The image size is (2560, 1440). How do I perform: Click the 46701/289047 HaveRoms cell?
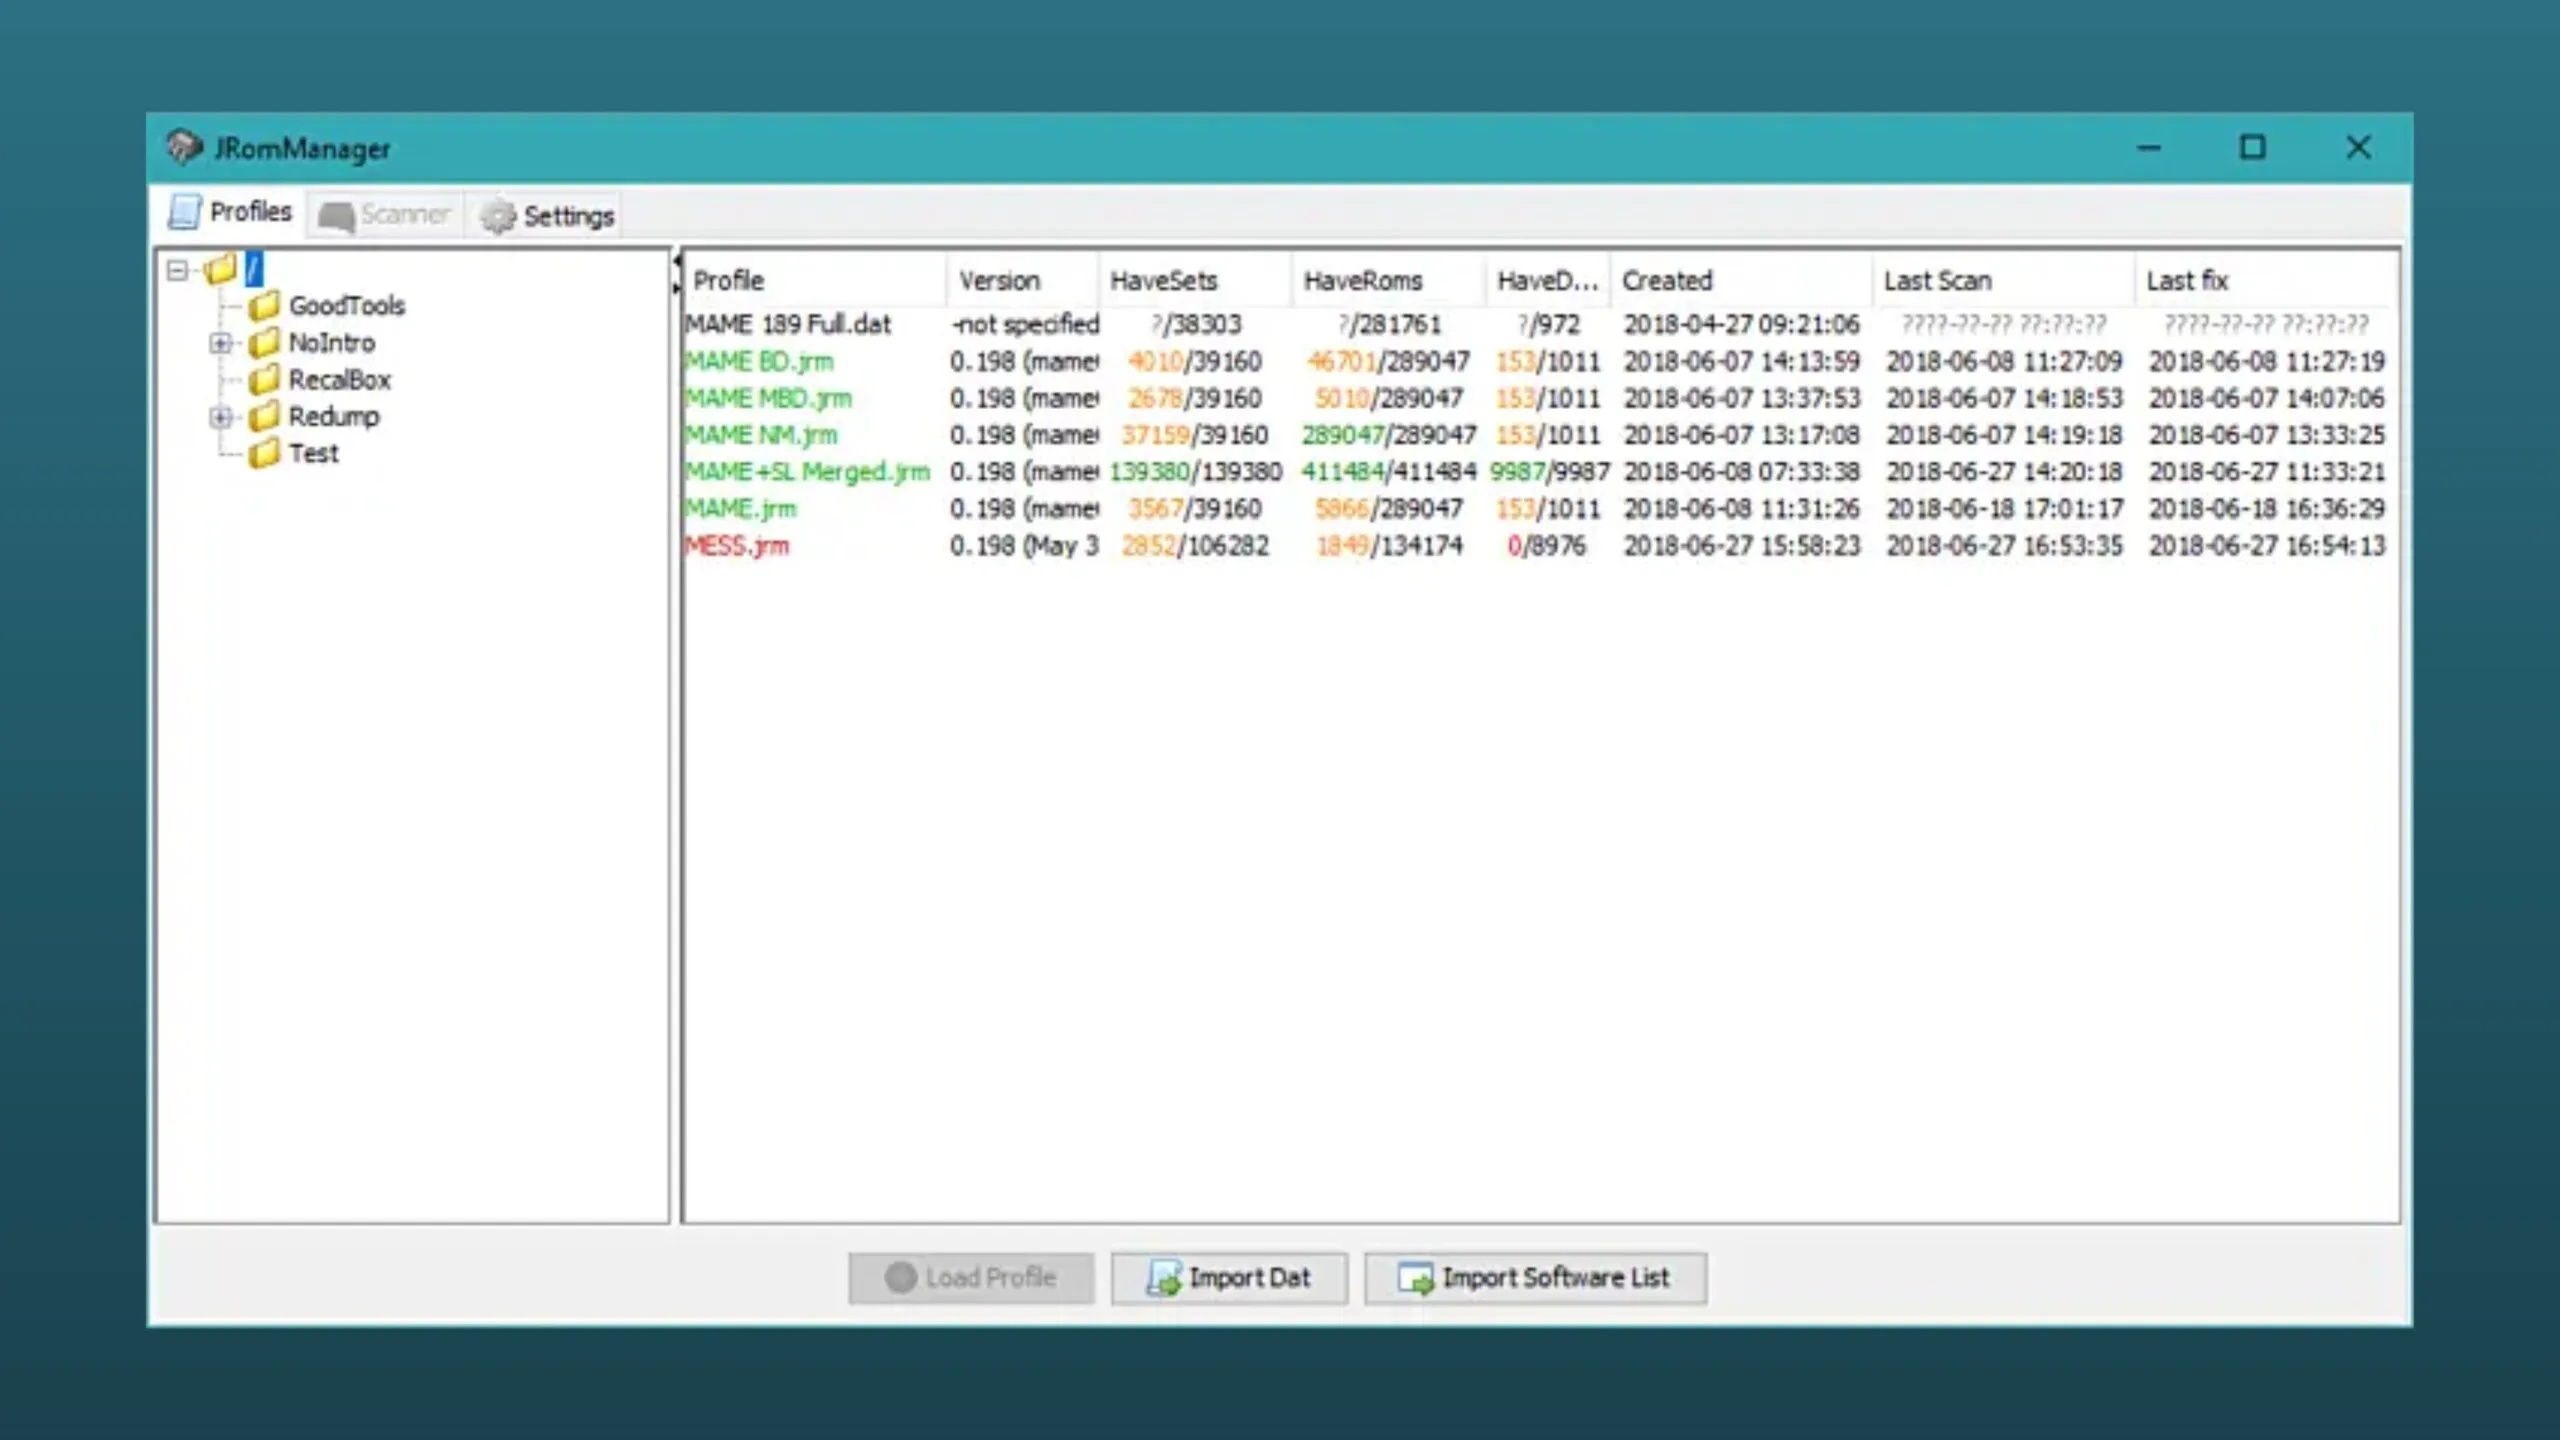point(1388,361)
